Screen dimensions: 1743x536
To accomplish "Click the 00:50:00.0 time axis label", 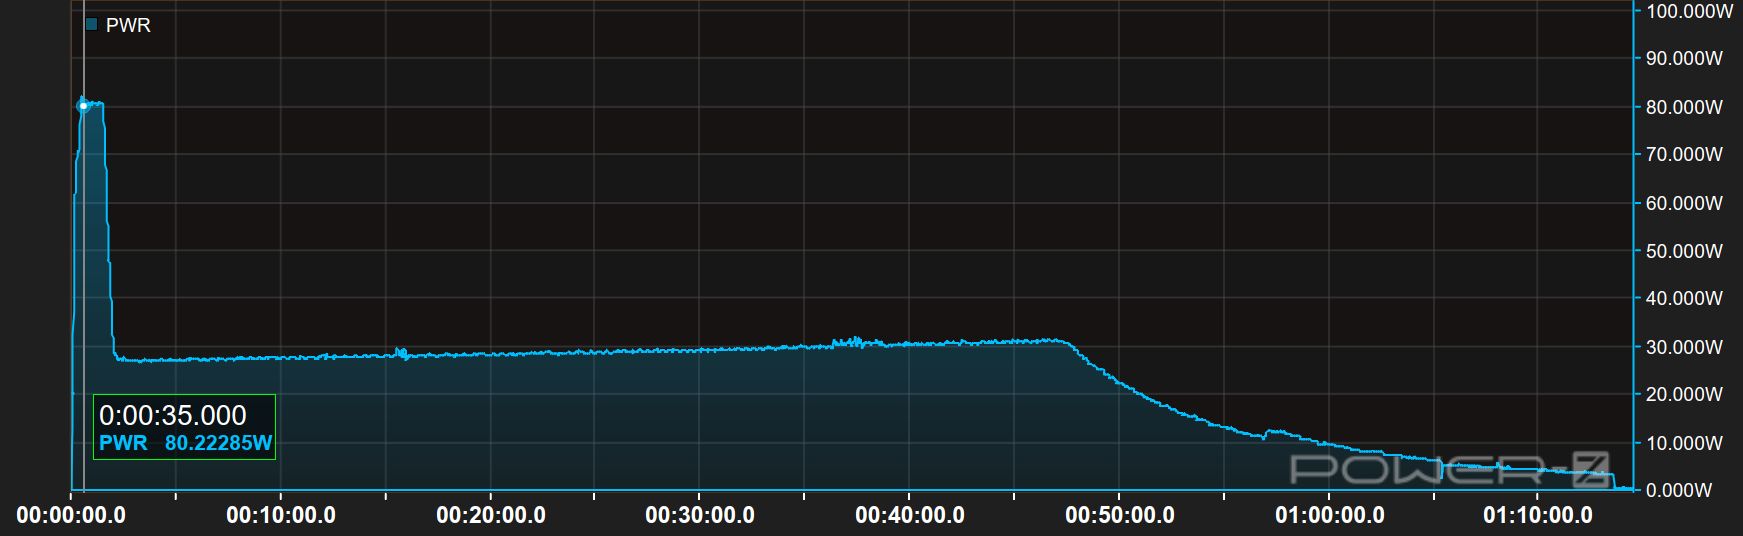I will tap(1120, 516).
